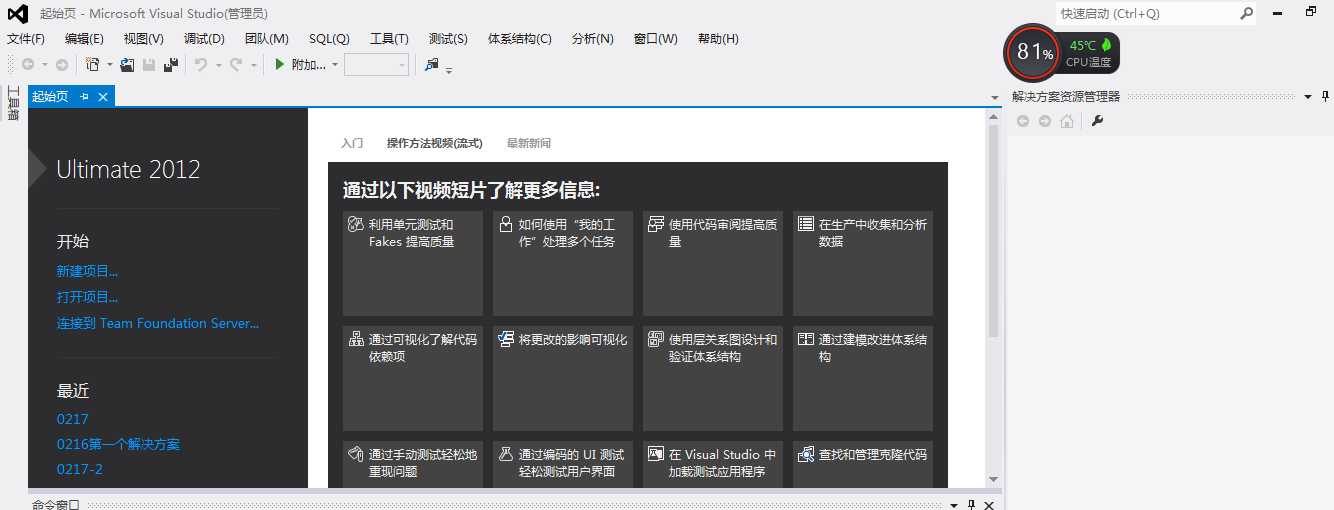Click the Solution Explorer forward arrow
This screenshot has width=1334, height=510.
1045,121
